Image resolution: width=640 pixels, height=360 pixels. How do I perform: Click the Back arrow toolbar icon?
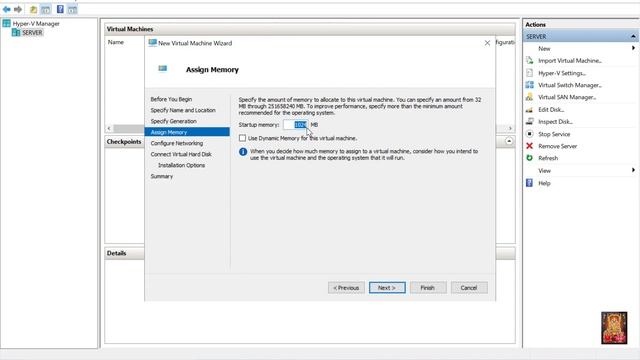pos(7,9)
